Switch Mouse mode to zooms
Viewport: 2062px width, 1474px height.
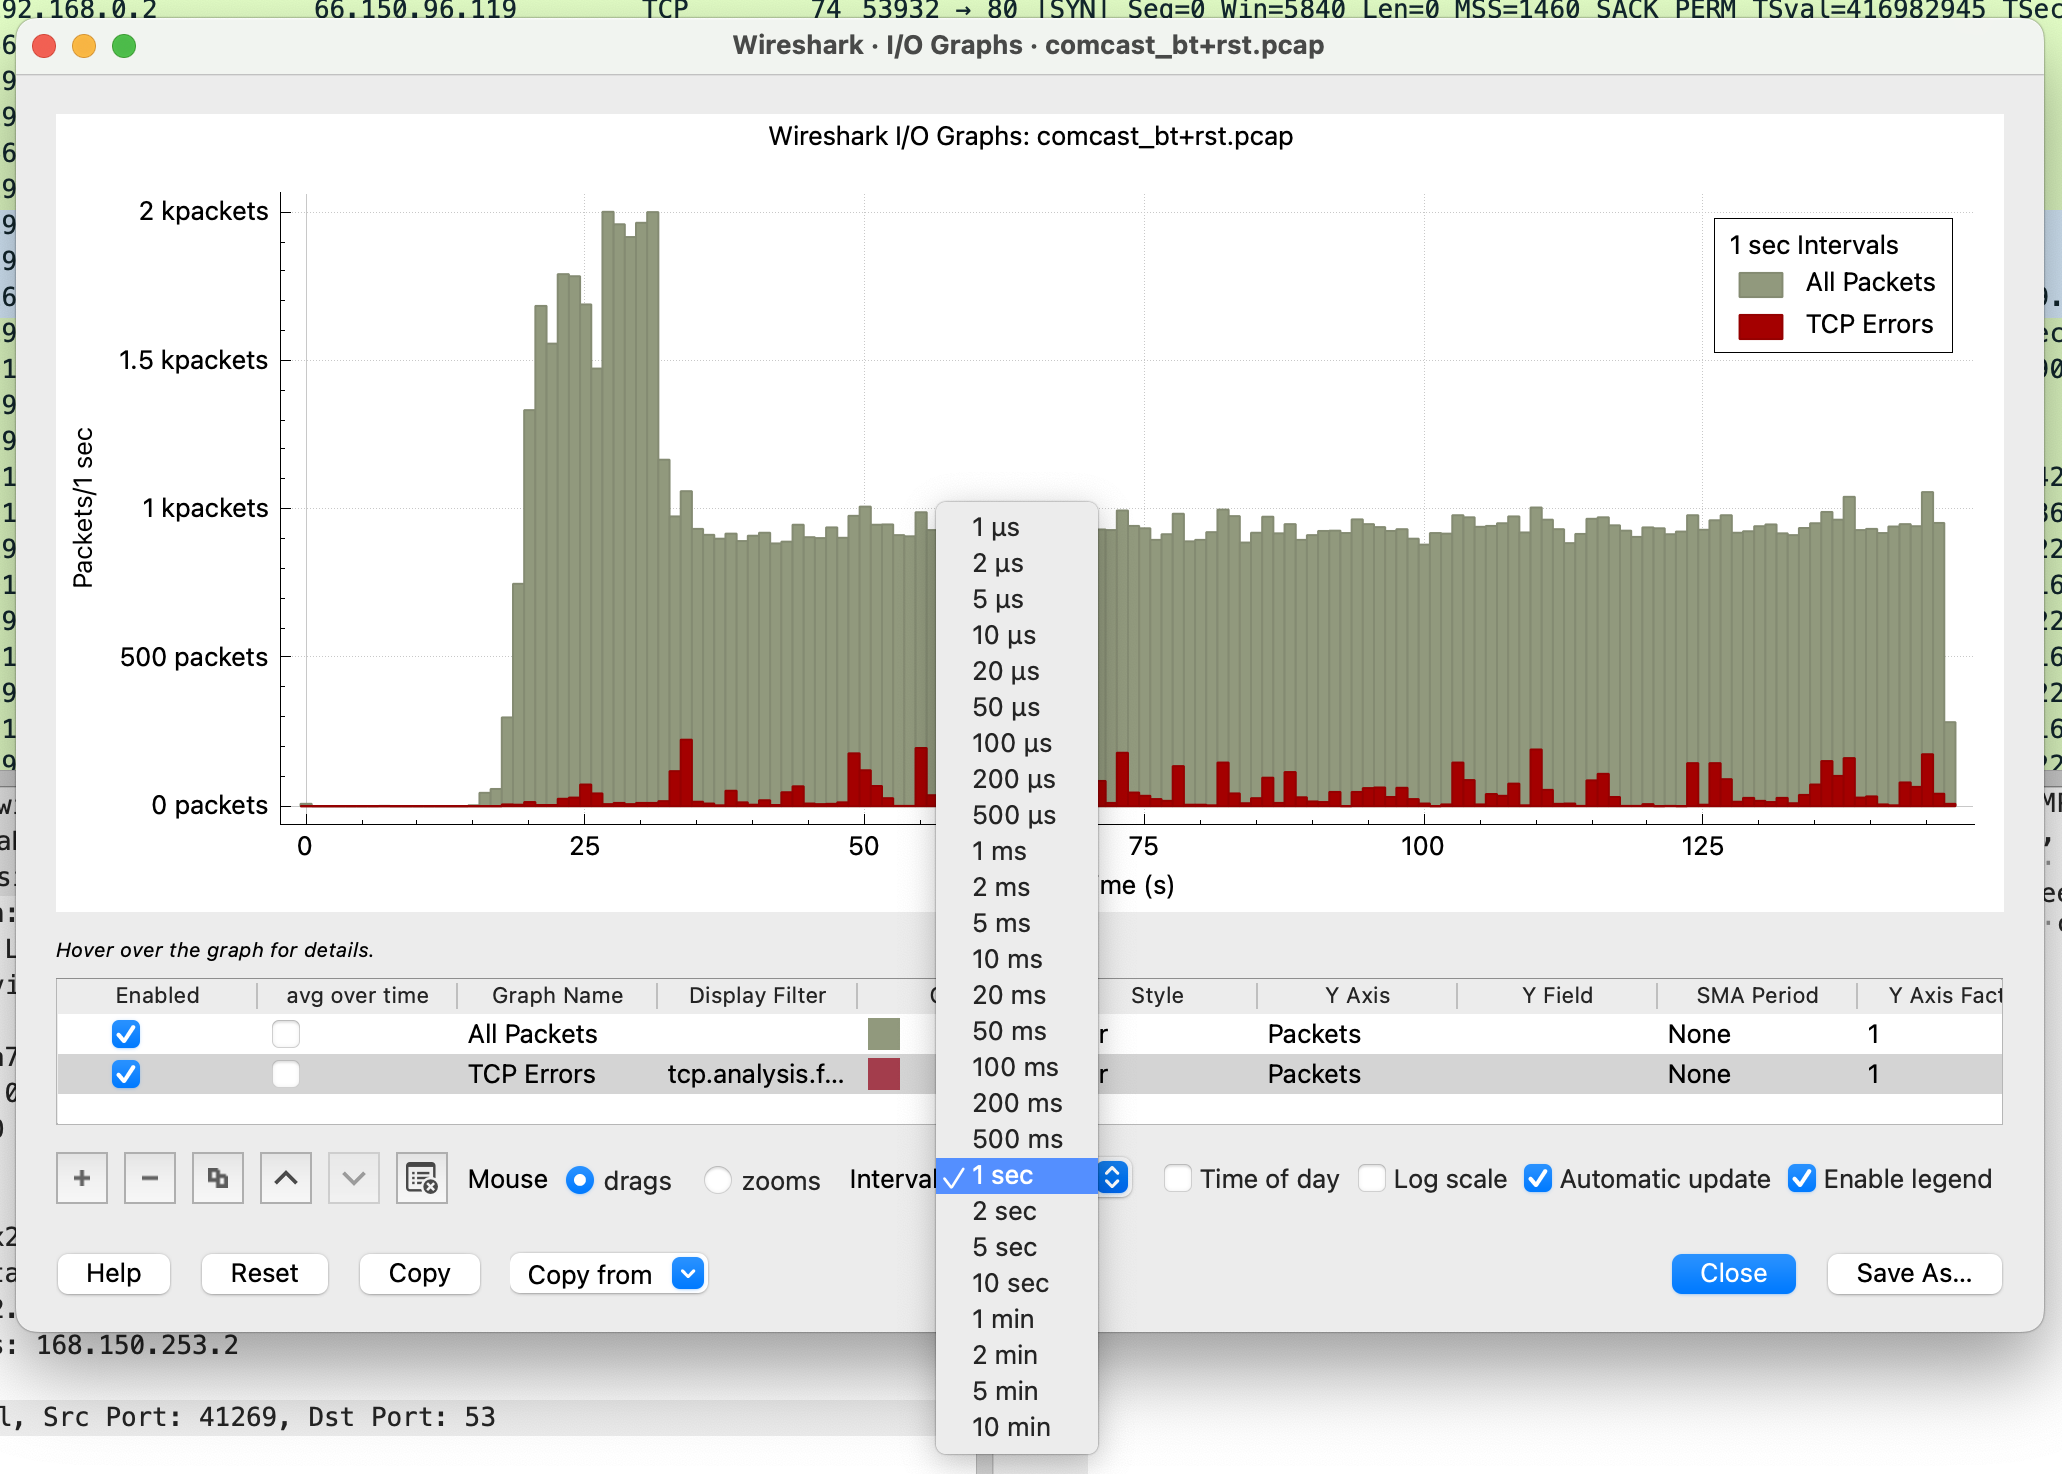[x=718, y=1180]
